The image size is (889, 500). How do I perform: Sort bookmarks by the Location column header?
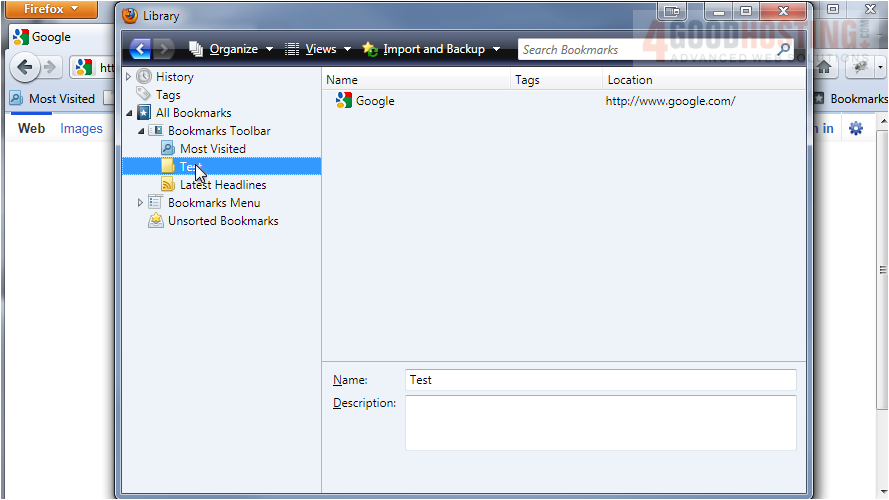700,80
